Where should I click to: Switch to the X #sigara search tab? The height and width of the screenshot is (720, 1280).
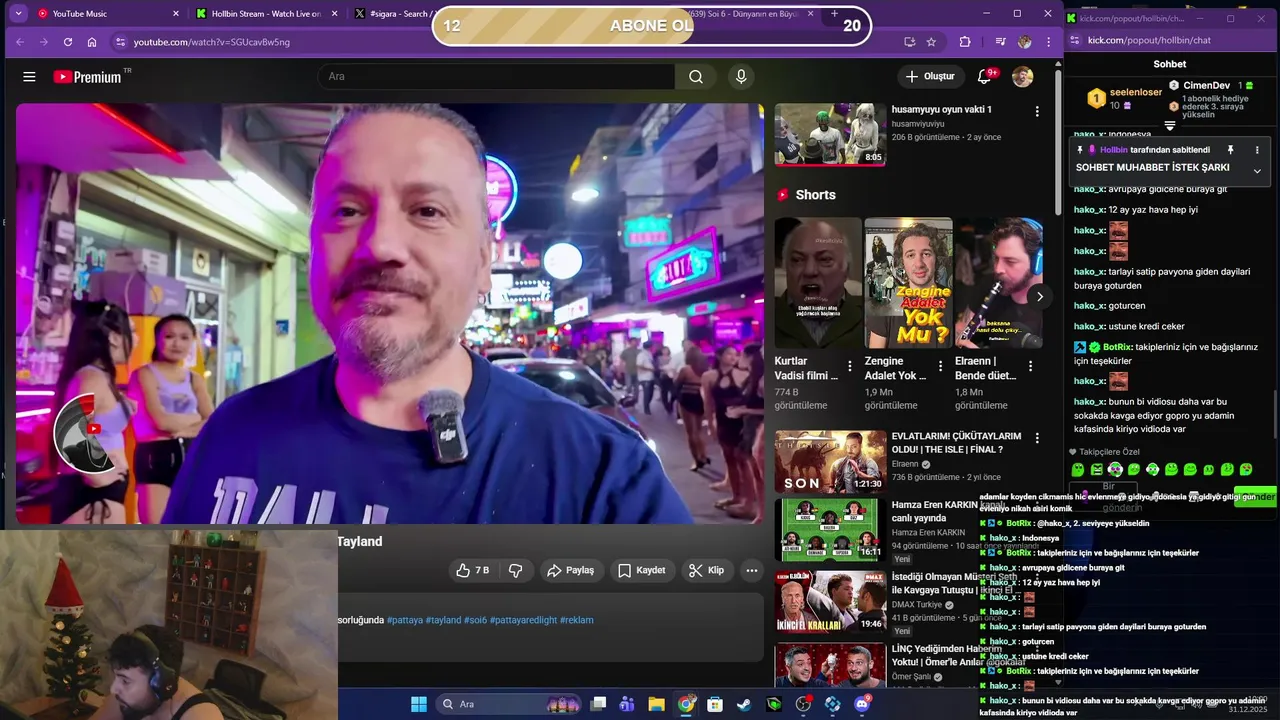[x=392, y=14]
